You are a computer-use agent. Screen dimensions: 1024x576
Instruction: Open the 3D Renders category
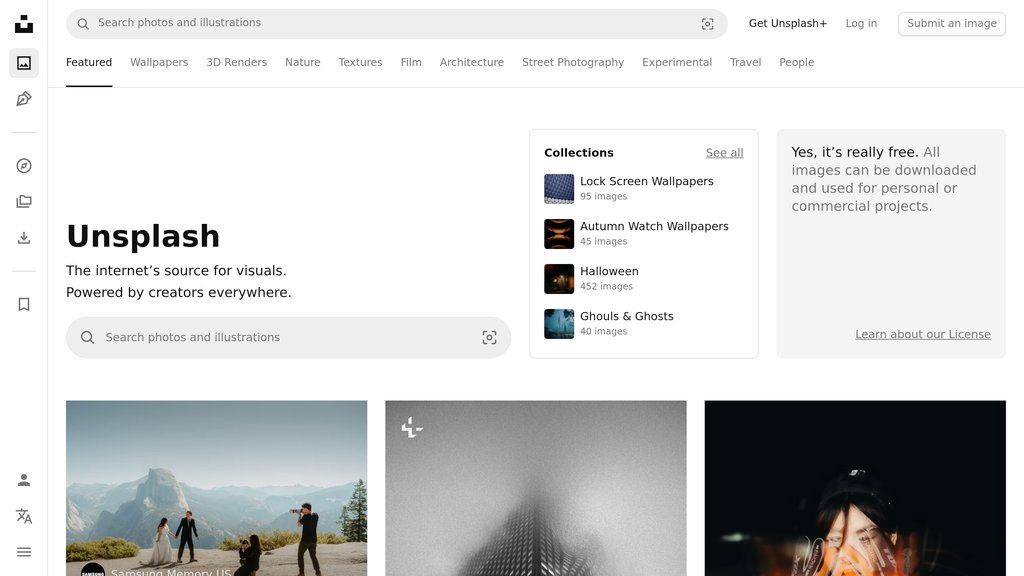[x=236, y=62]
